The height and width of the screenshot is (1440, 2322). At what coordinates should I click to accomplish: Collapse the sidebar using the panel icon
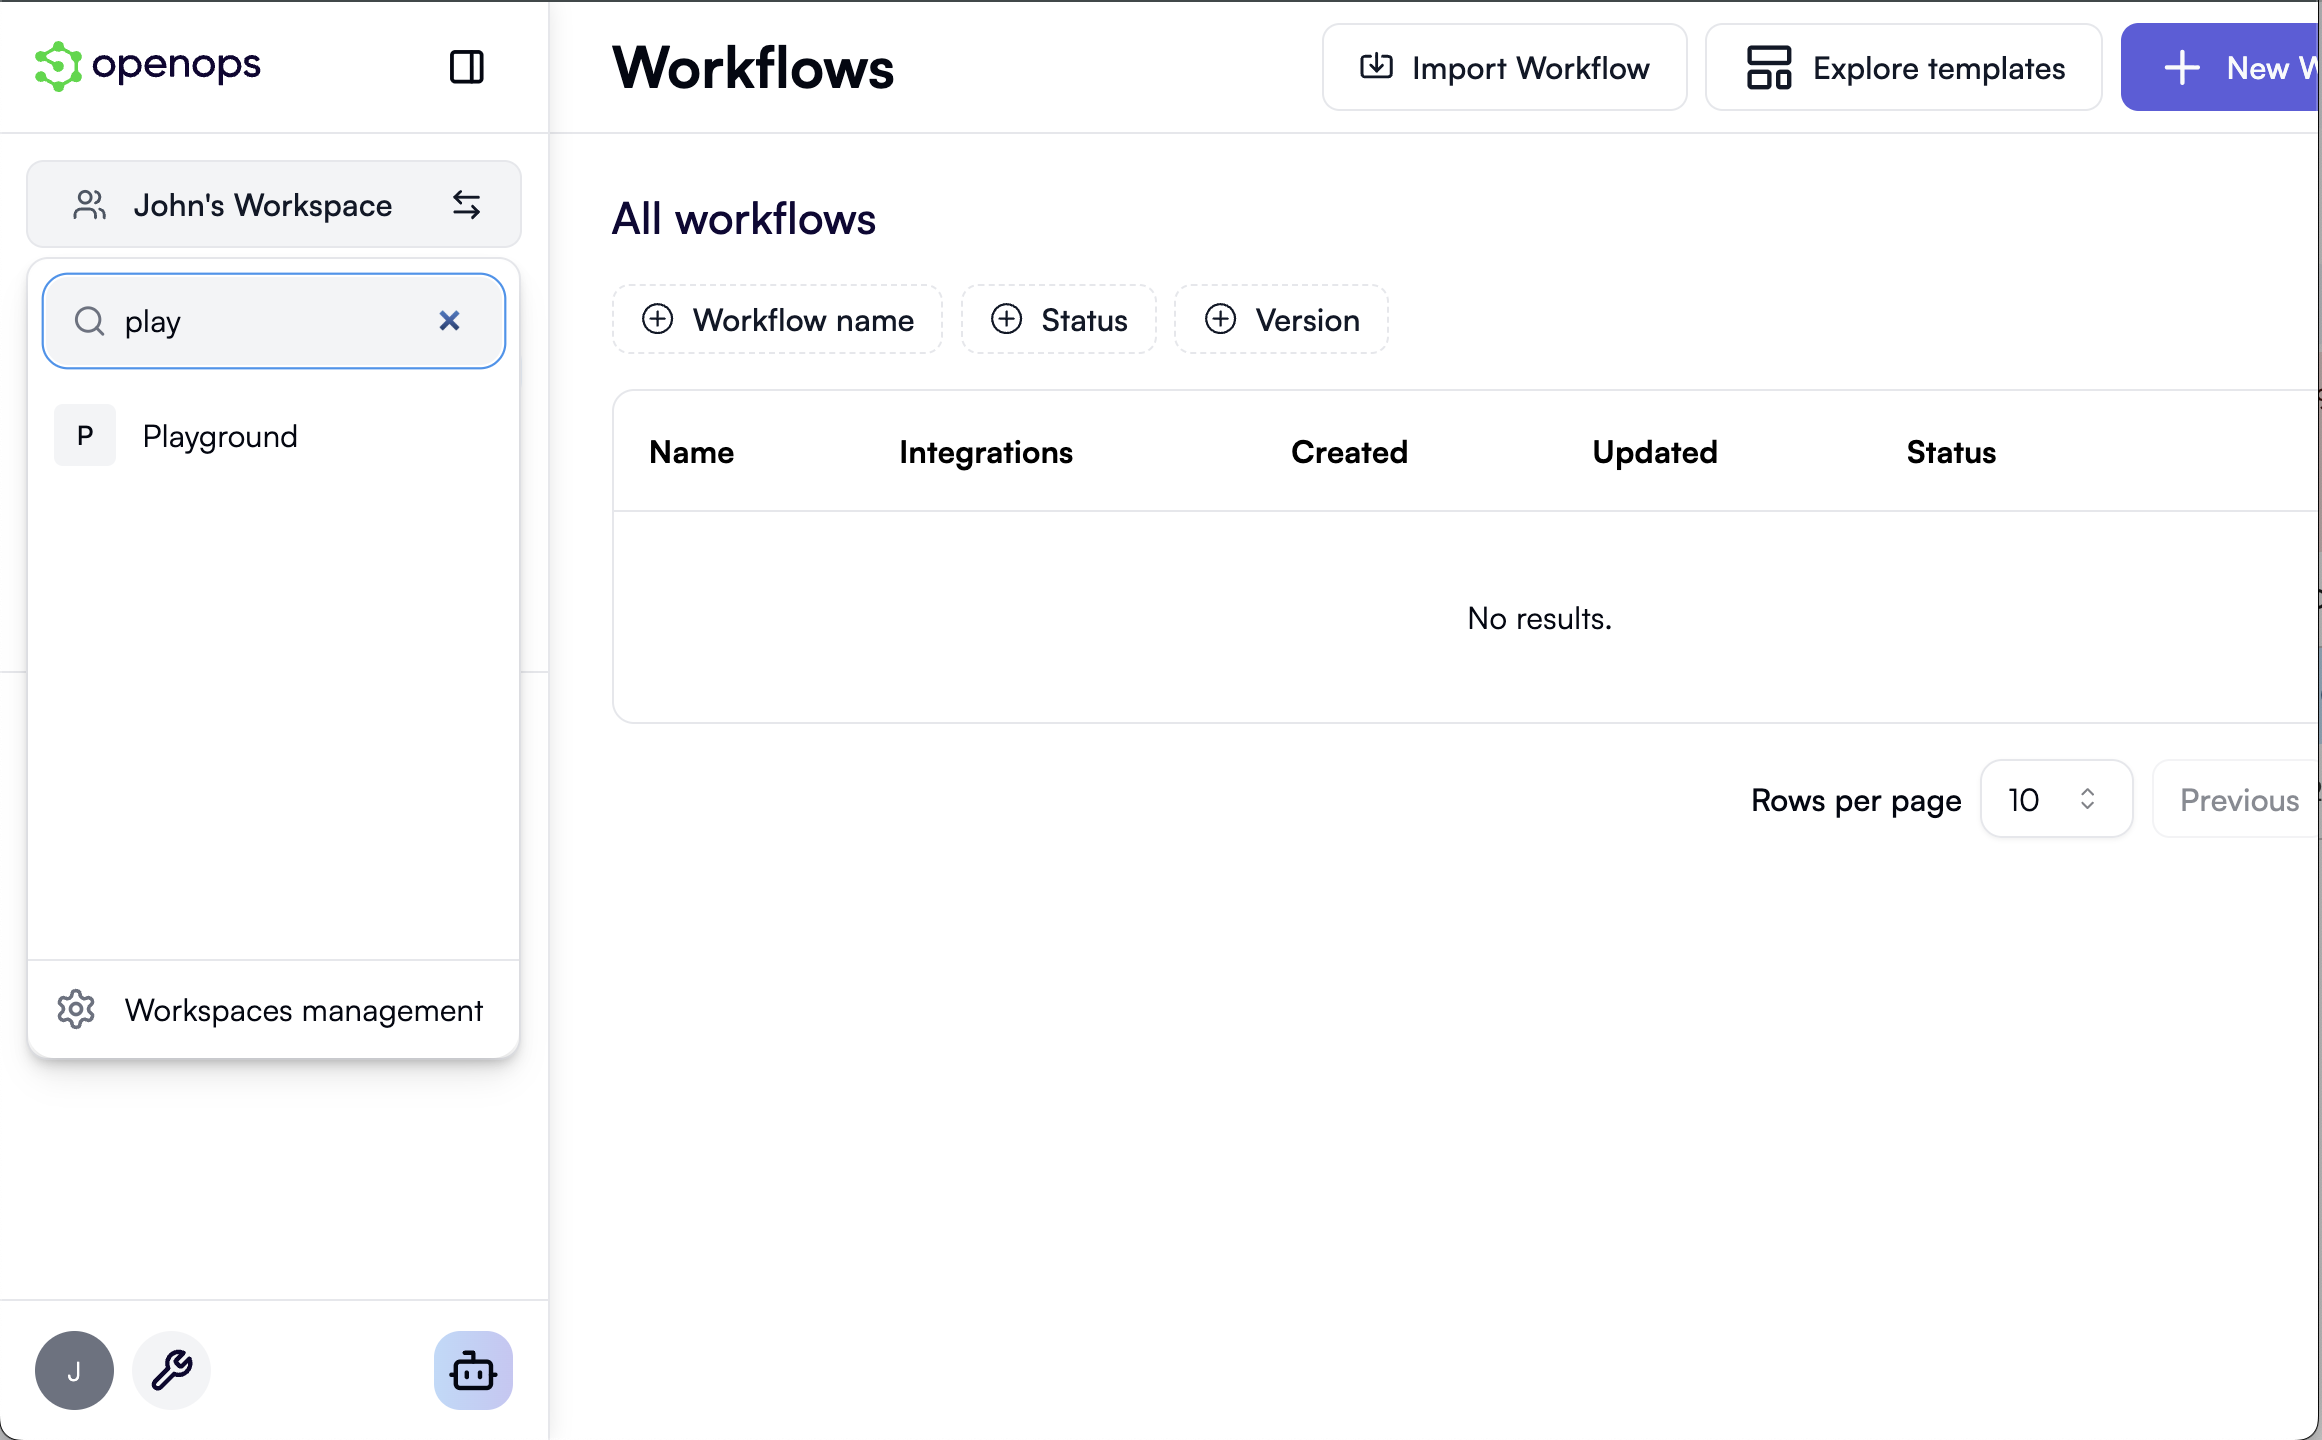coord(466,67)
